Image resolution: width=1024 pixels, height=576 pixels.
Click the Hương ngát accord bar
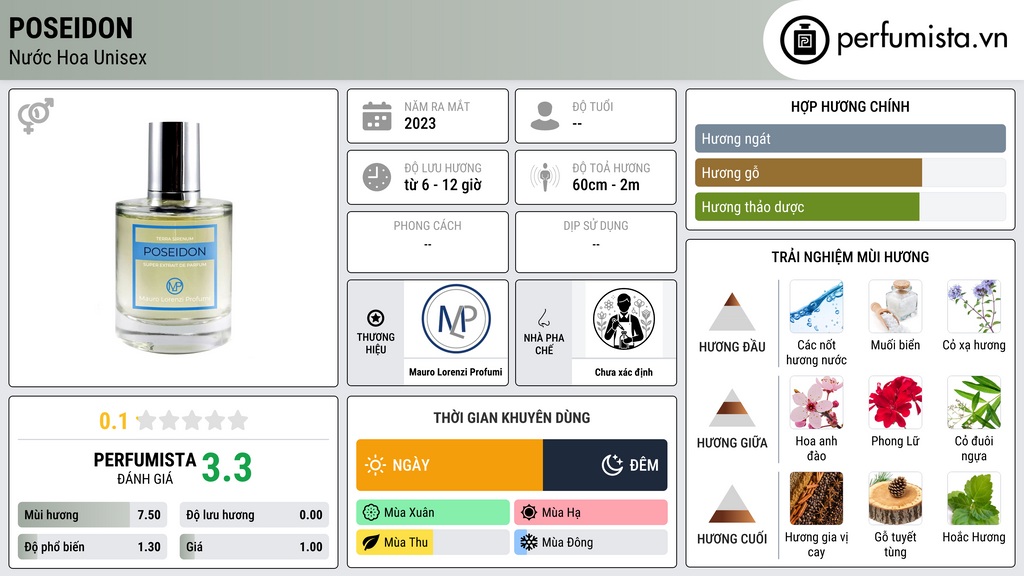pos(850,138)
